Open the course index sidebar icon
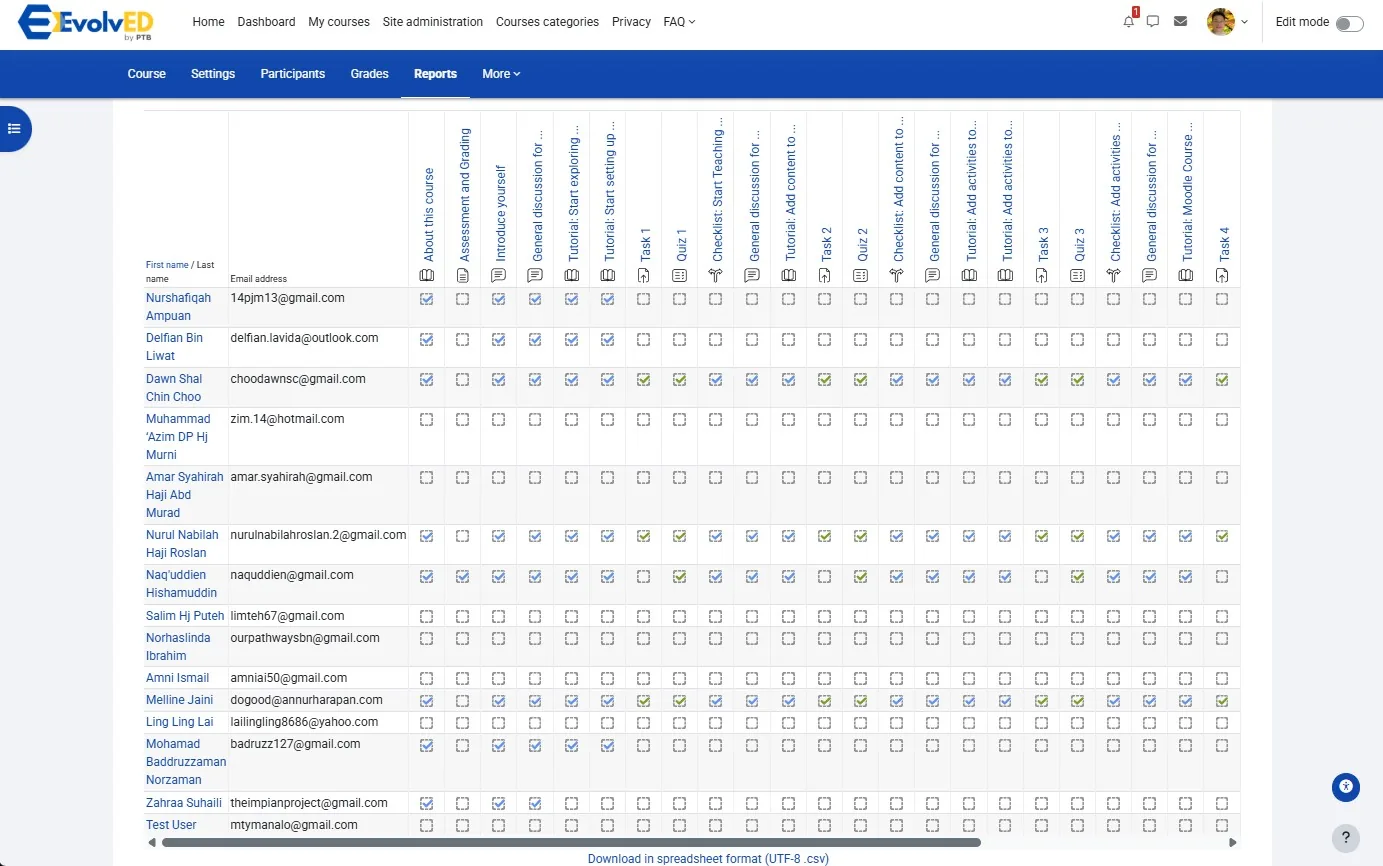 pyautogui.click(x=14, y=128)
